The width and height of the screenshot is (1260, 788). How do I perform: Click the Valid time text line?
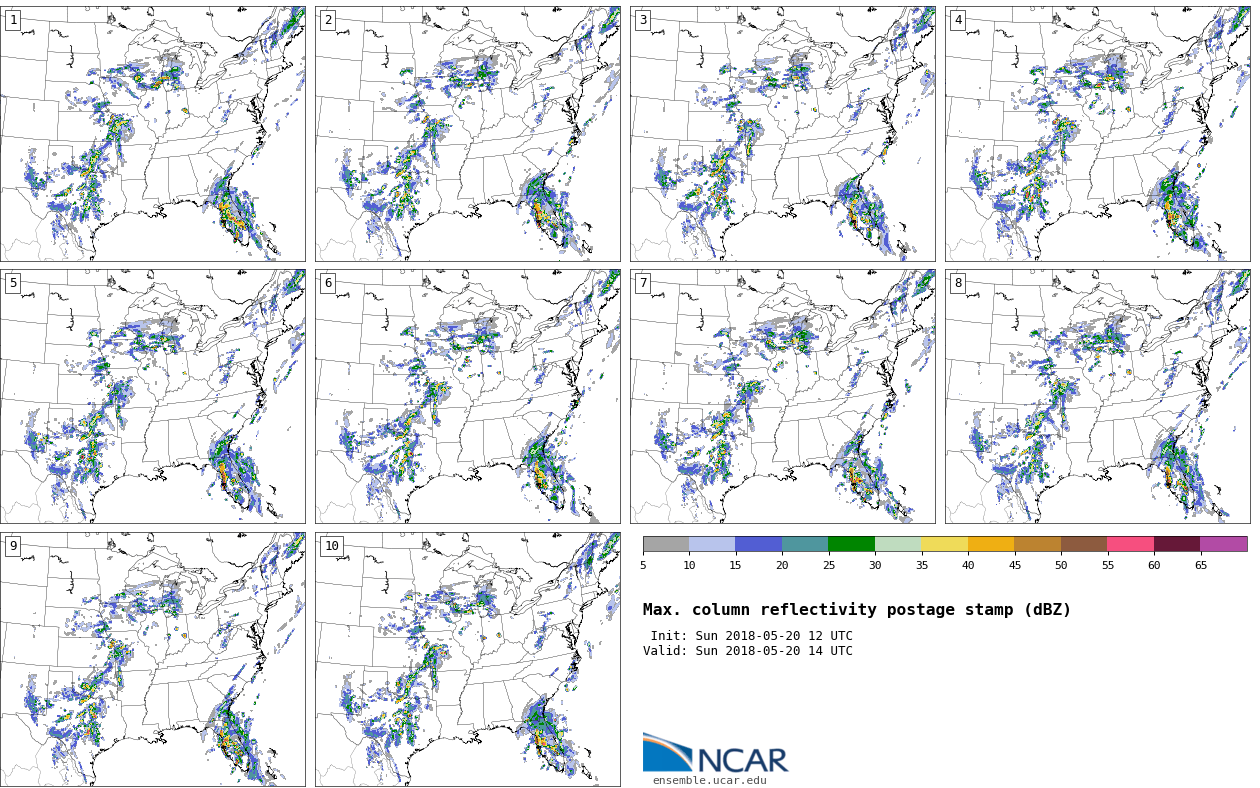(x=747, y=651)
